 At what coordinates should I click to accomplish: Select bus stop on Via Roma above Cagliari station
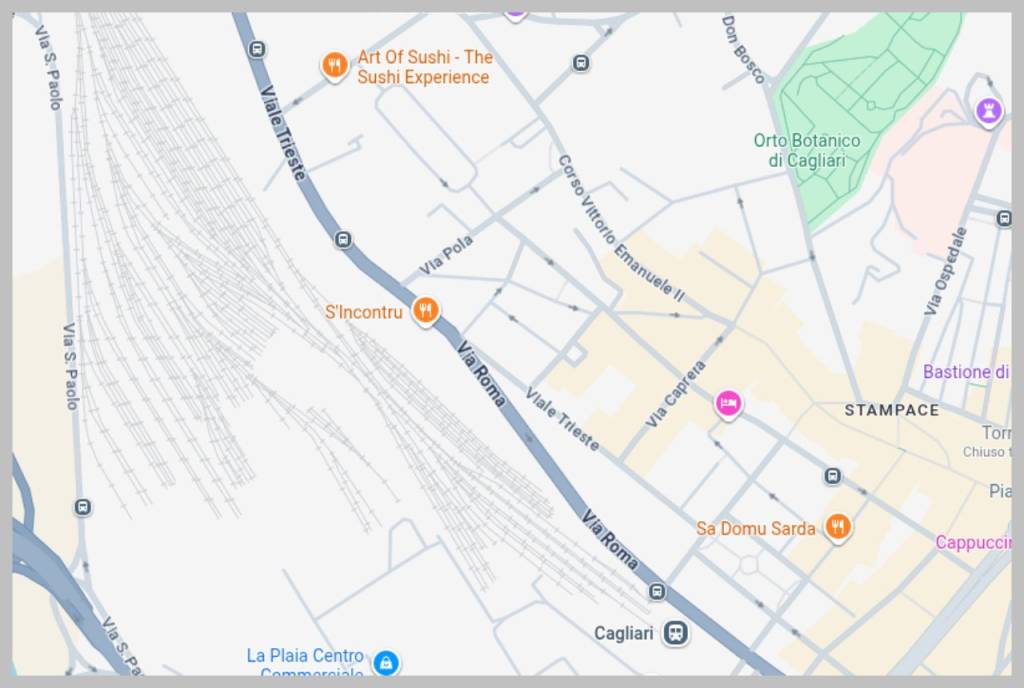click(x=657, y=591)
